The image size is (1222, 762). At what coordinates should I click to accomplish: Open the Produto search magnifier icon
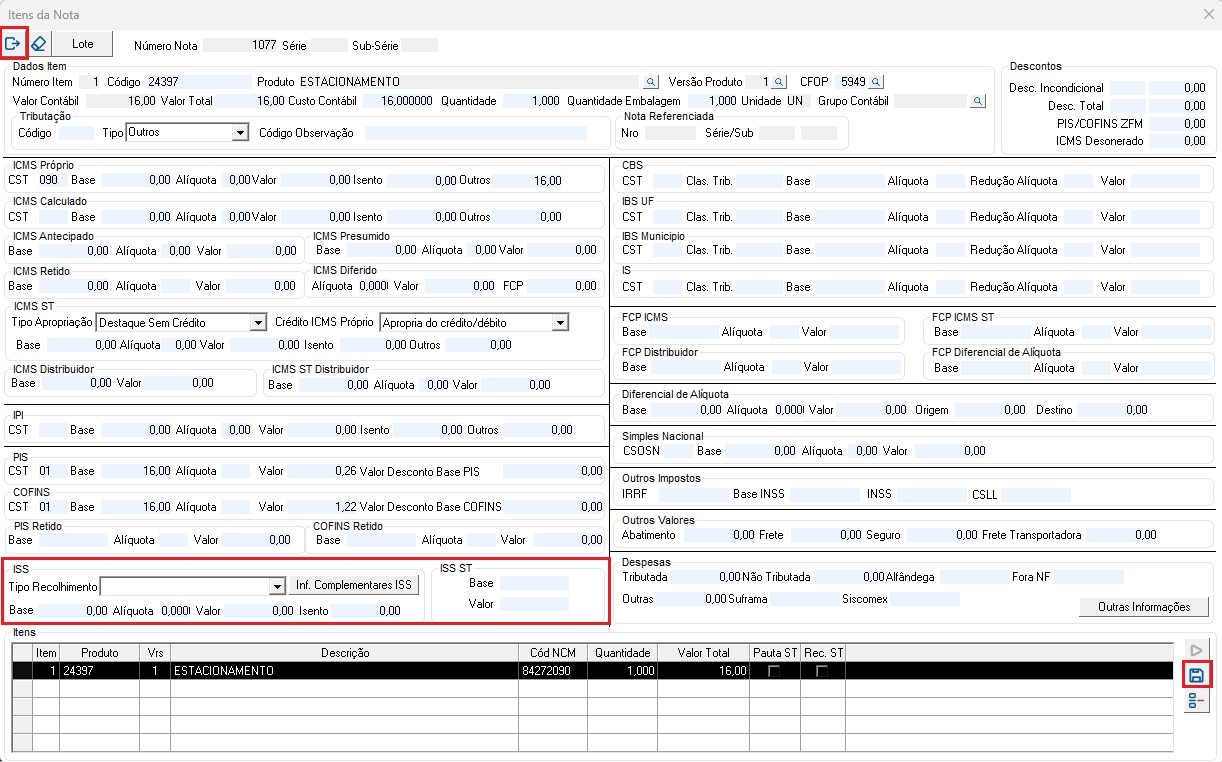pos(650,82)
